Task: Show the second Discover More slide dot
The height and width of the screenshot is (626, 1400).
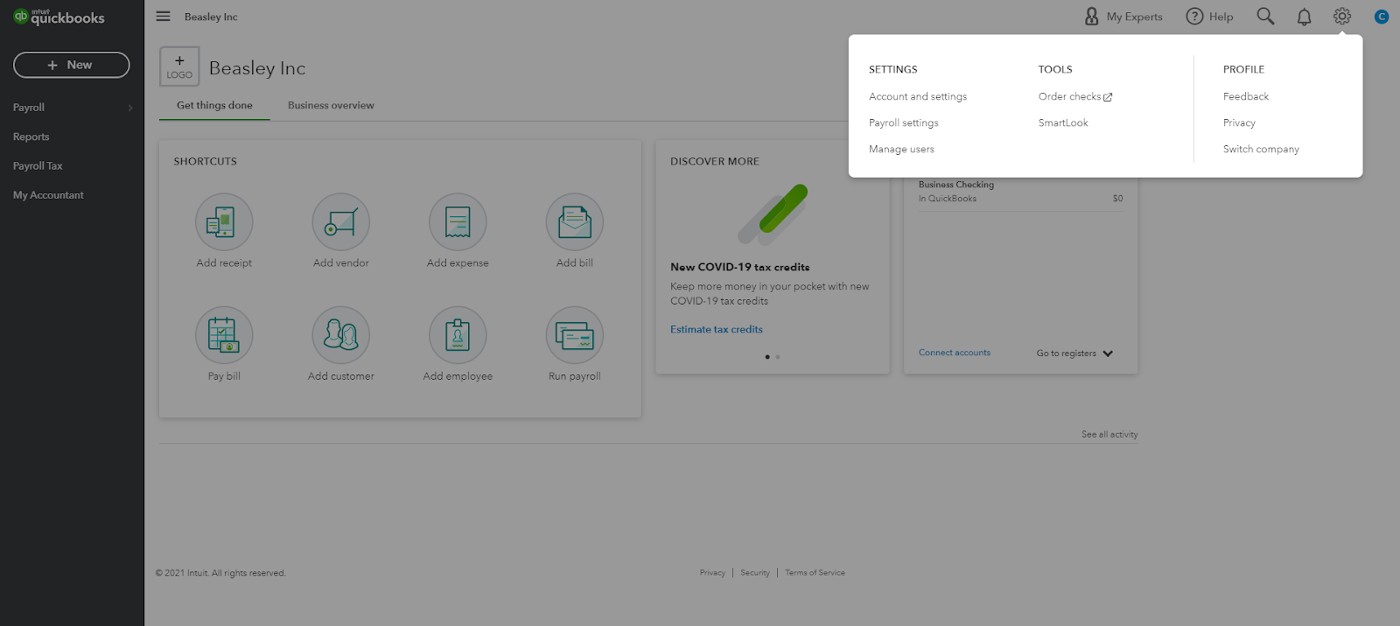Action: click(x=778, y=357)
